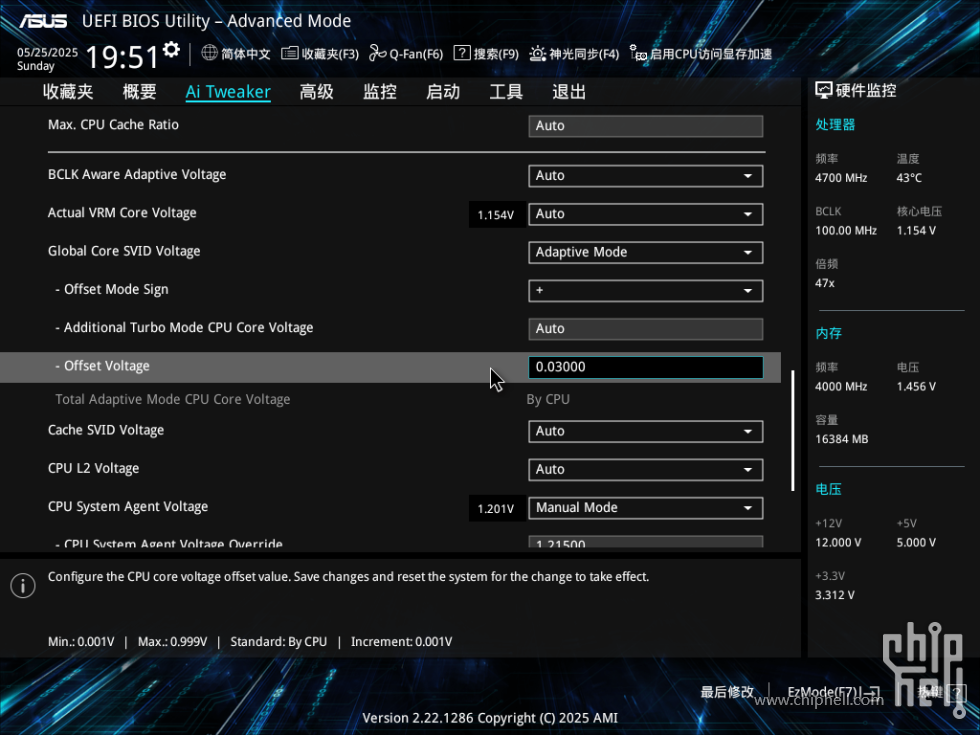Switch to the 概要 tab
Image resolution: width=980 pixels, height=735 pixels.
tap(139, 92)
